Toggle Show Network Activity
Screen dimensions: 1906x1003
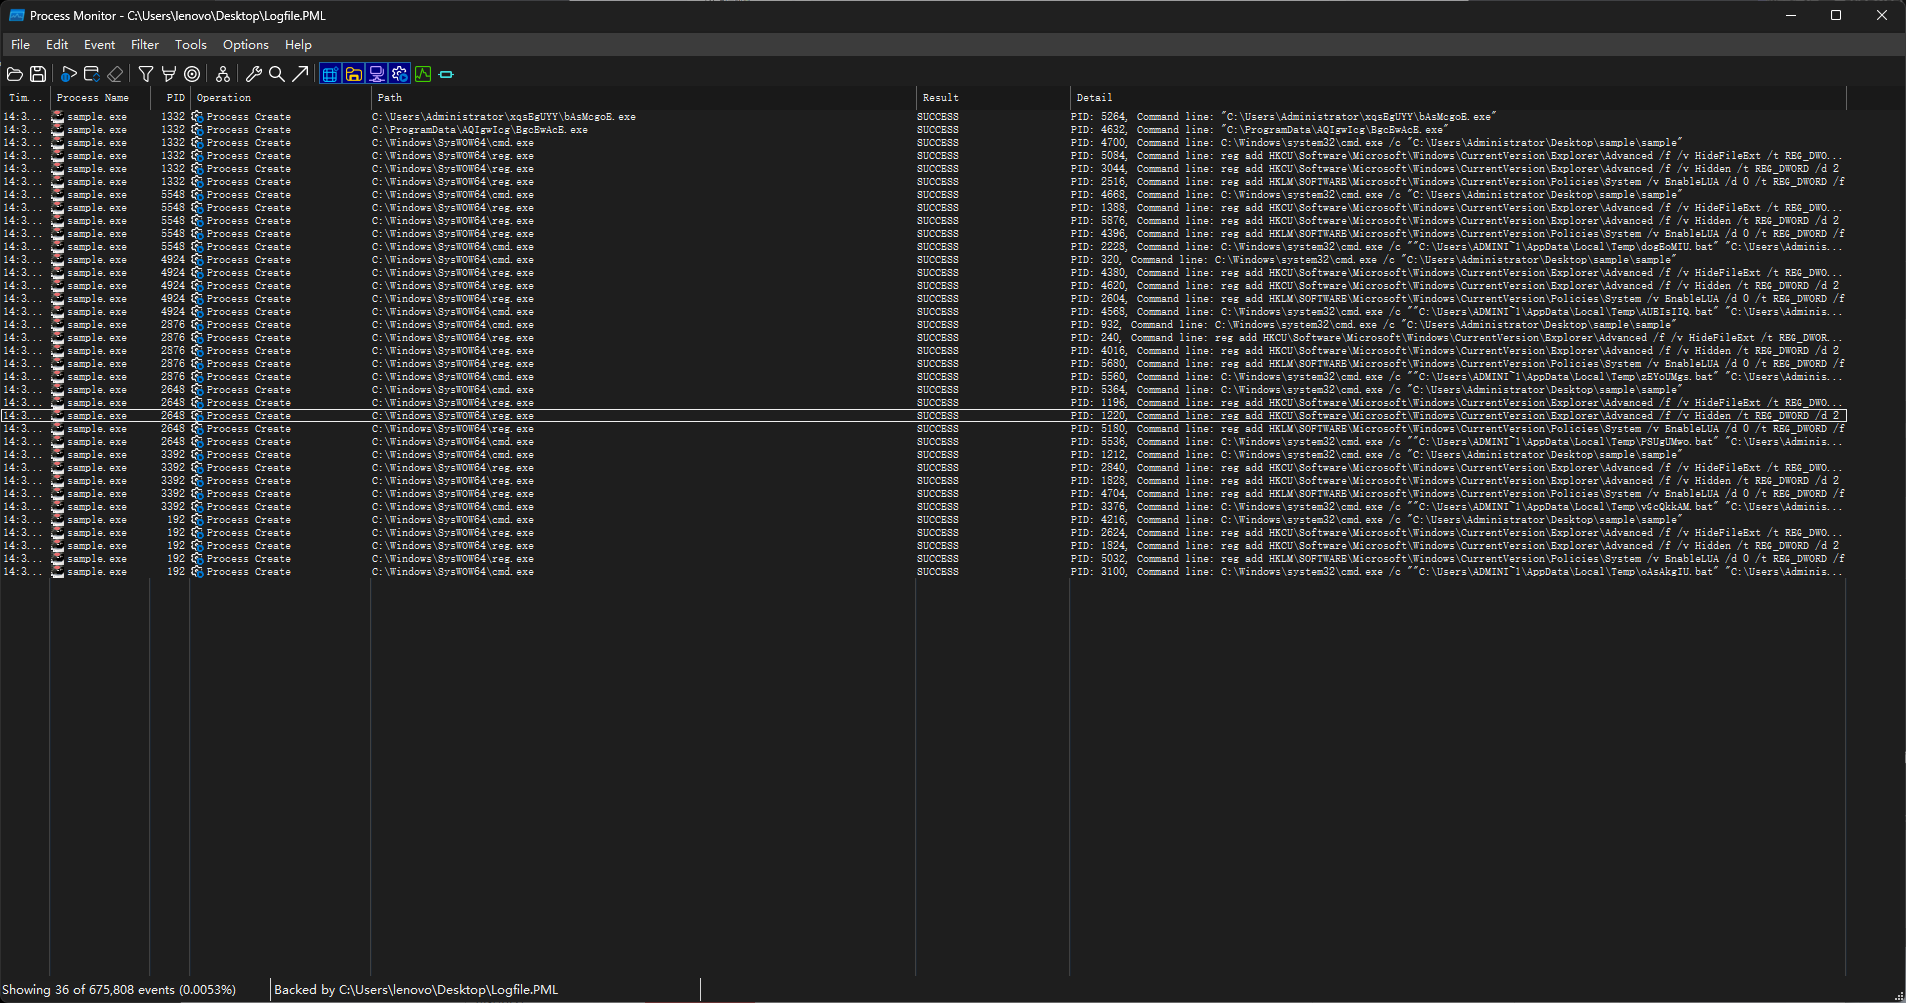coord(377,74)
